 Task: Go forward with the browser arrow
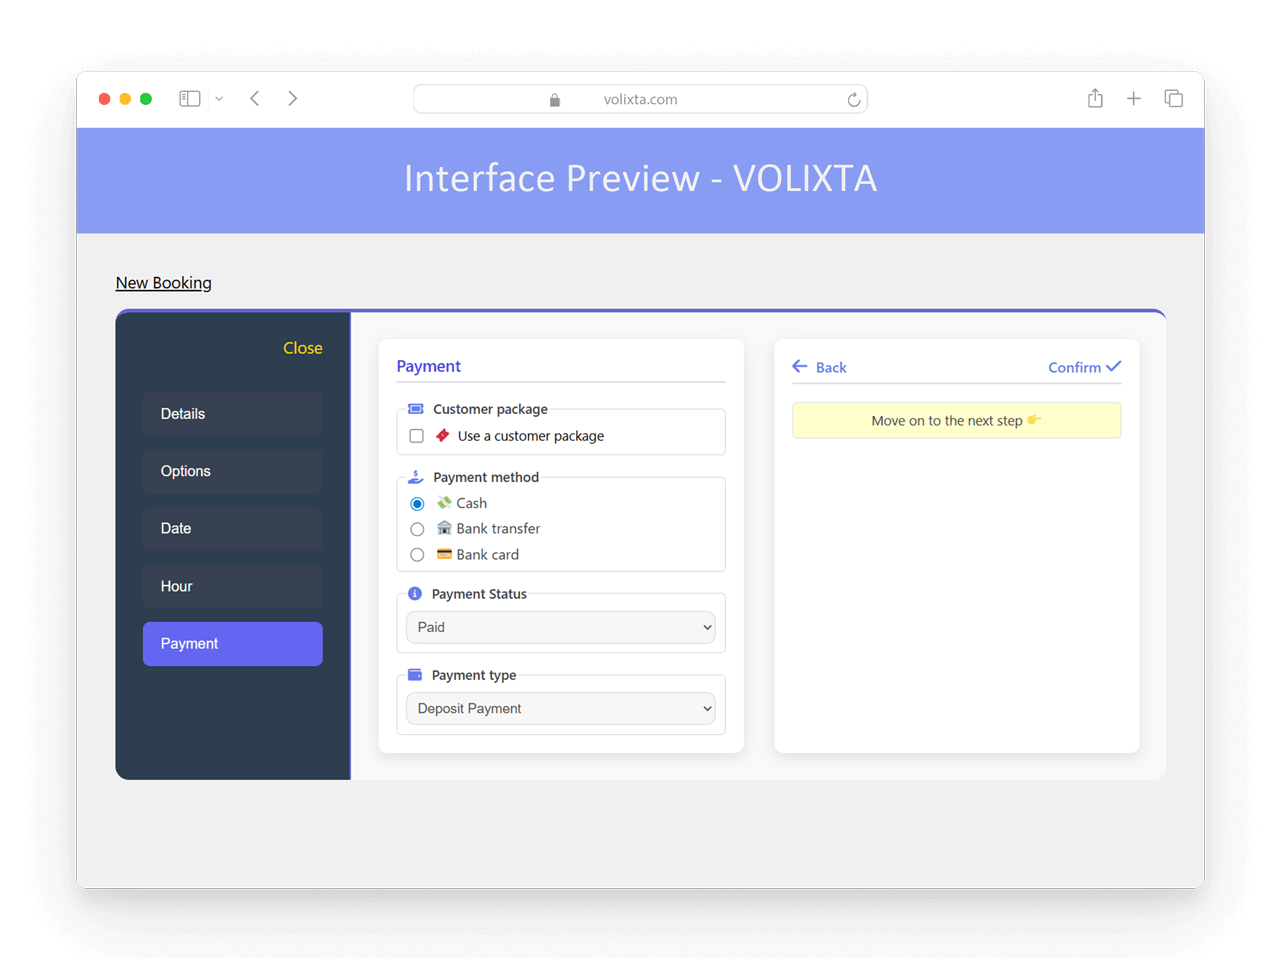pyautogui.click(x=293, y=98)
